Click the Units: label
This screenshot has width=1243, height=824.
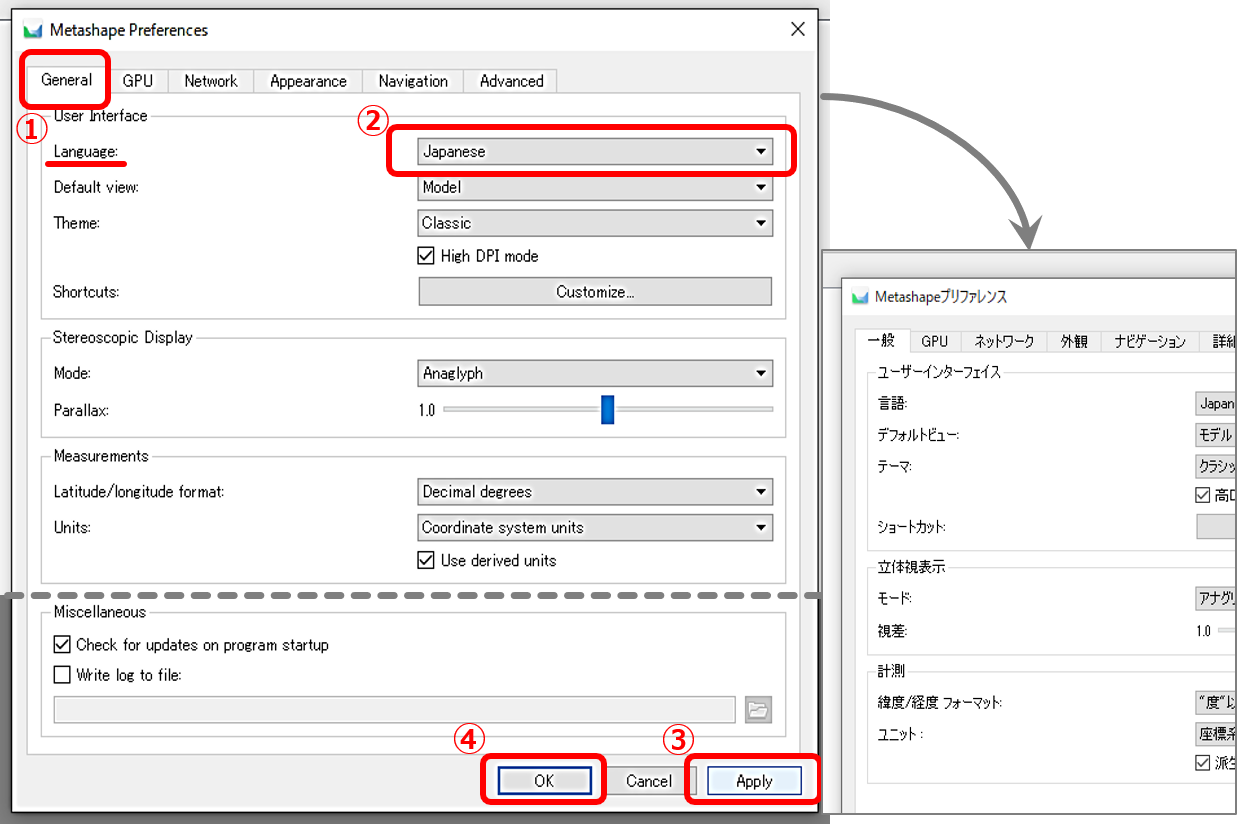click(x=72, y=527)
